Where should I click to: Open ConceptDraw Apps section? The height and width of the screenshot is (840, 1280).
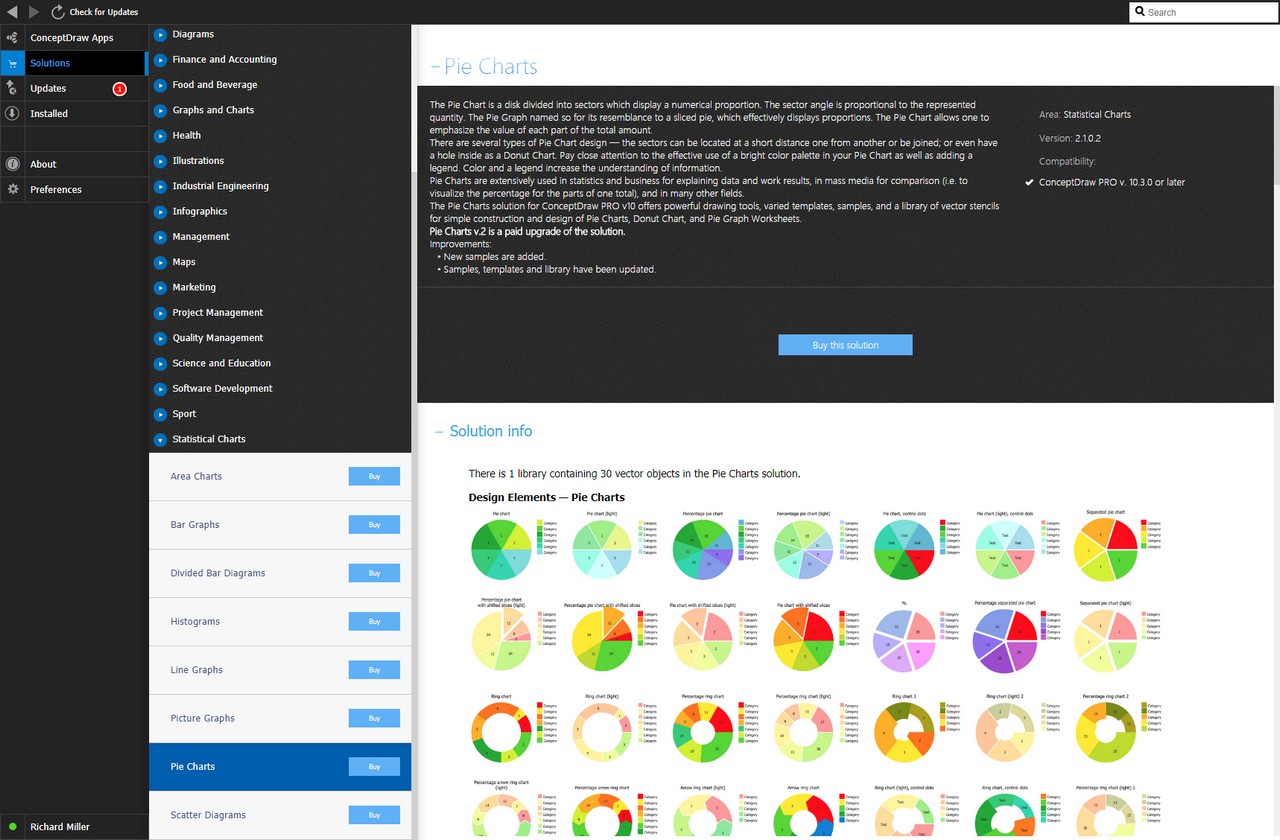[72, 38]
